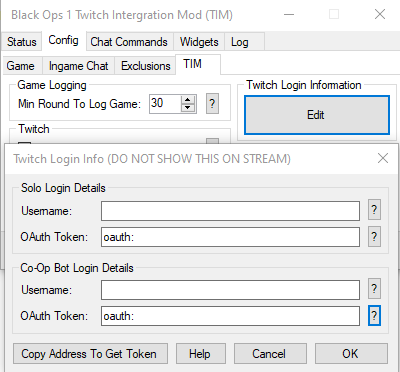
Task: Select the Config tab
Action: (63, 40)
